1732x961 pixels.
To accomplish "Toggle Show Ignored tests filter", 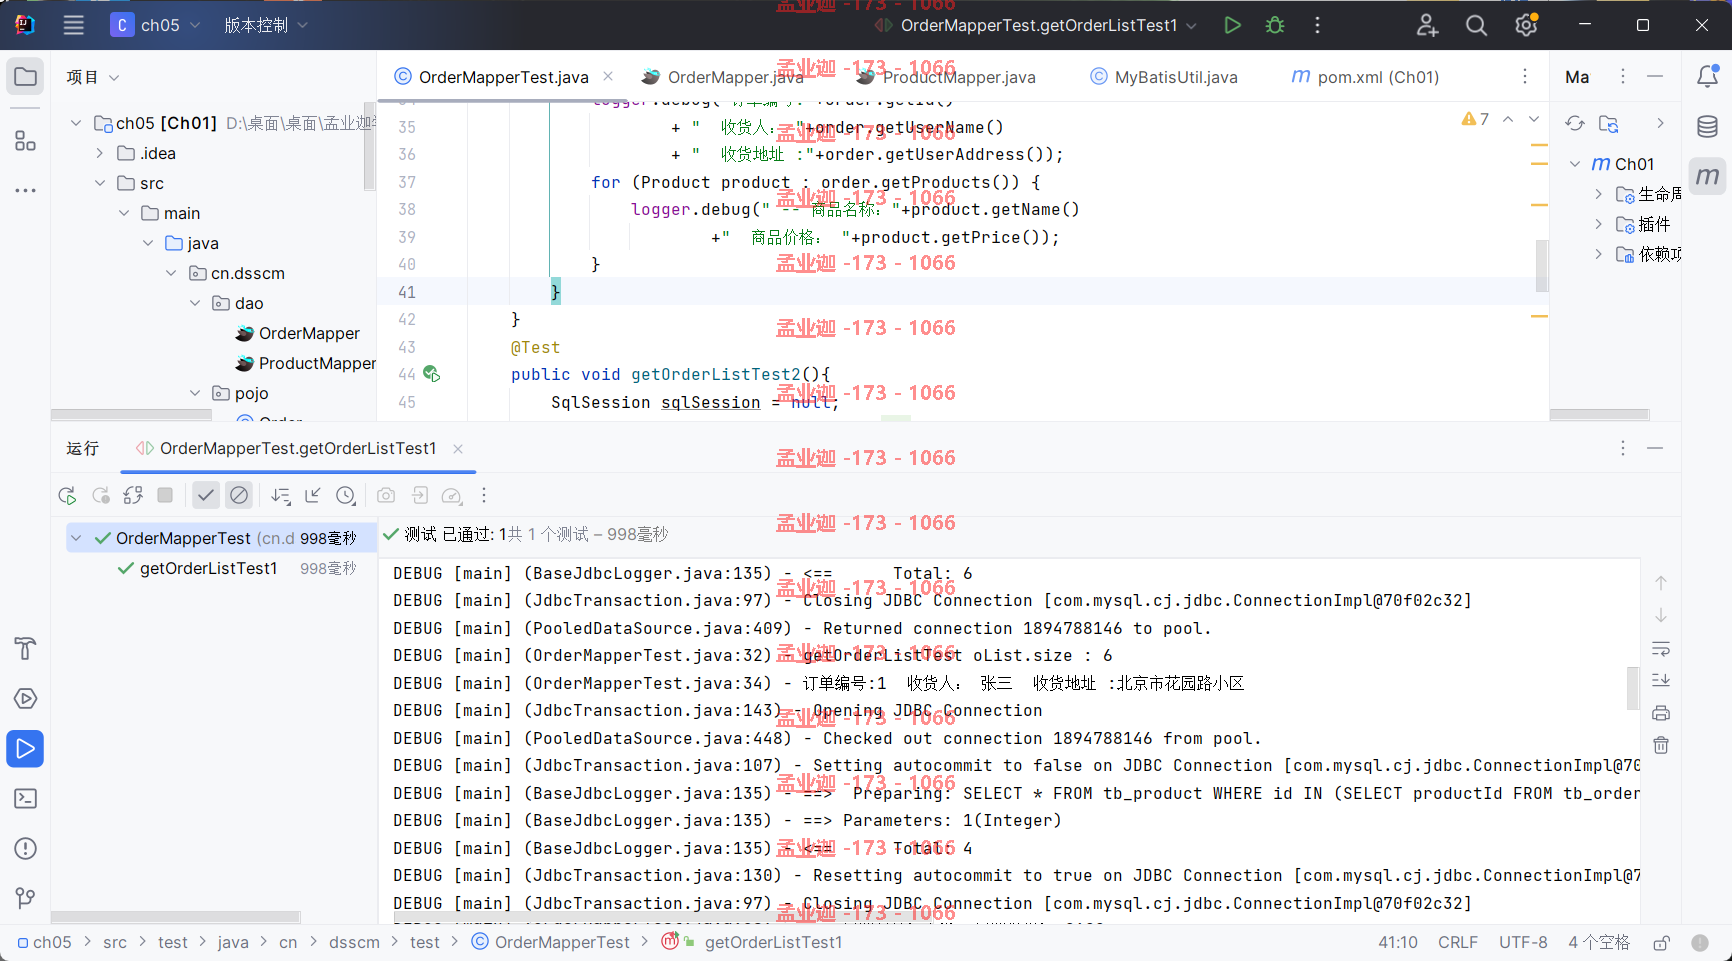I will (x=239, y=495).
